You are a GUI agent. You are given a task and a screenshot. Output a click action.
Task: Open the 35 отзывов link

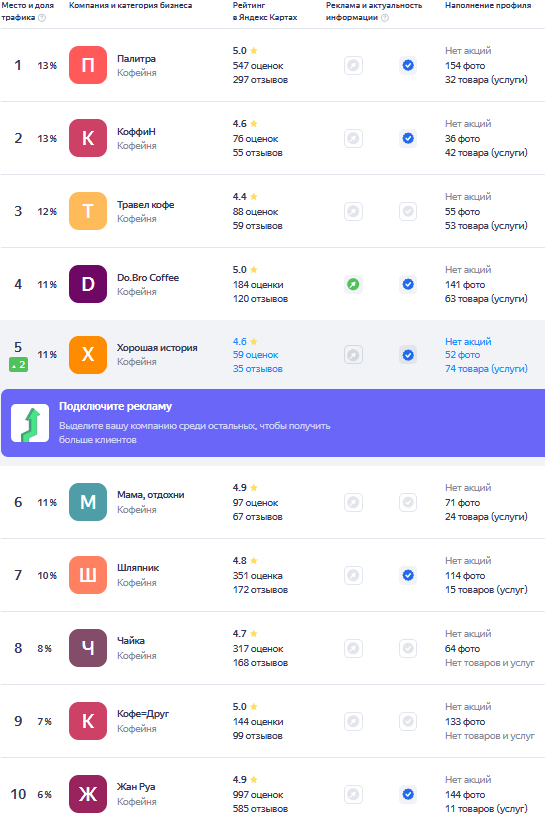(258, 369)
